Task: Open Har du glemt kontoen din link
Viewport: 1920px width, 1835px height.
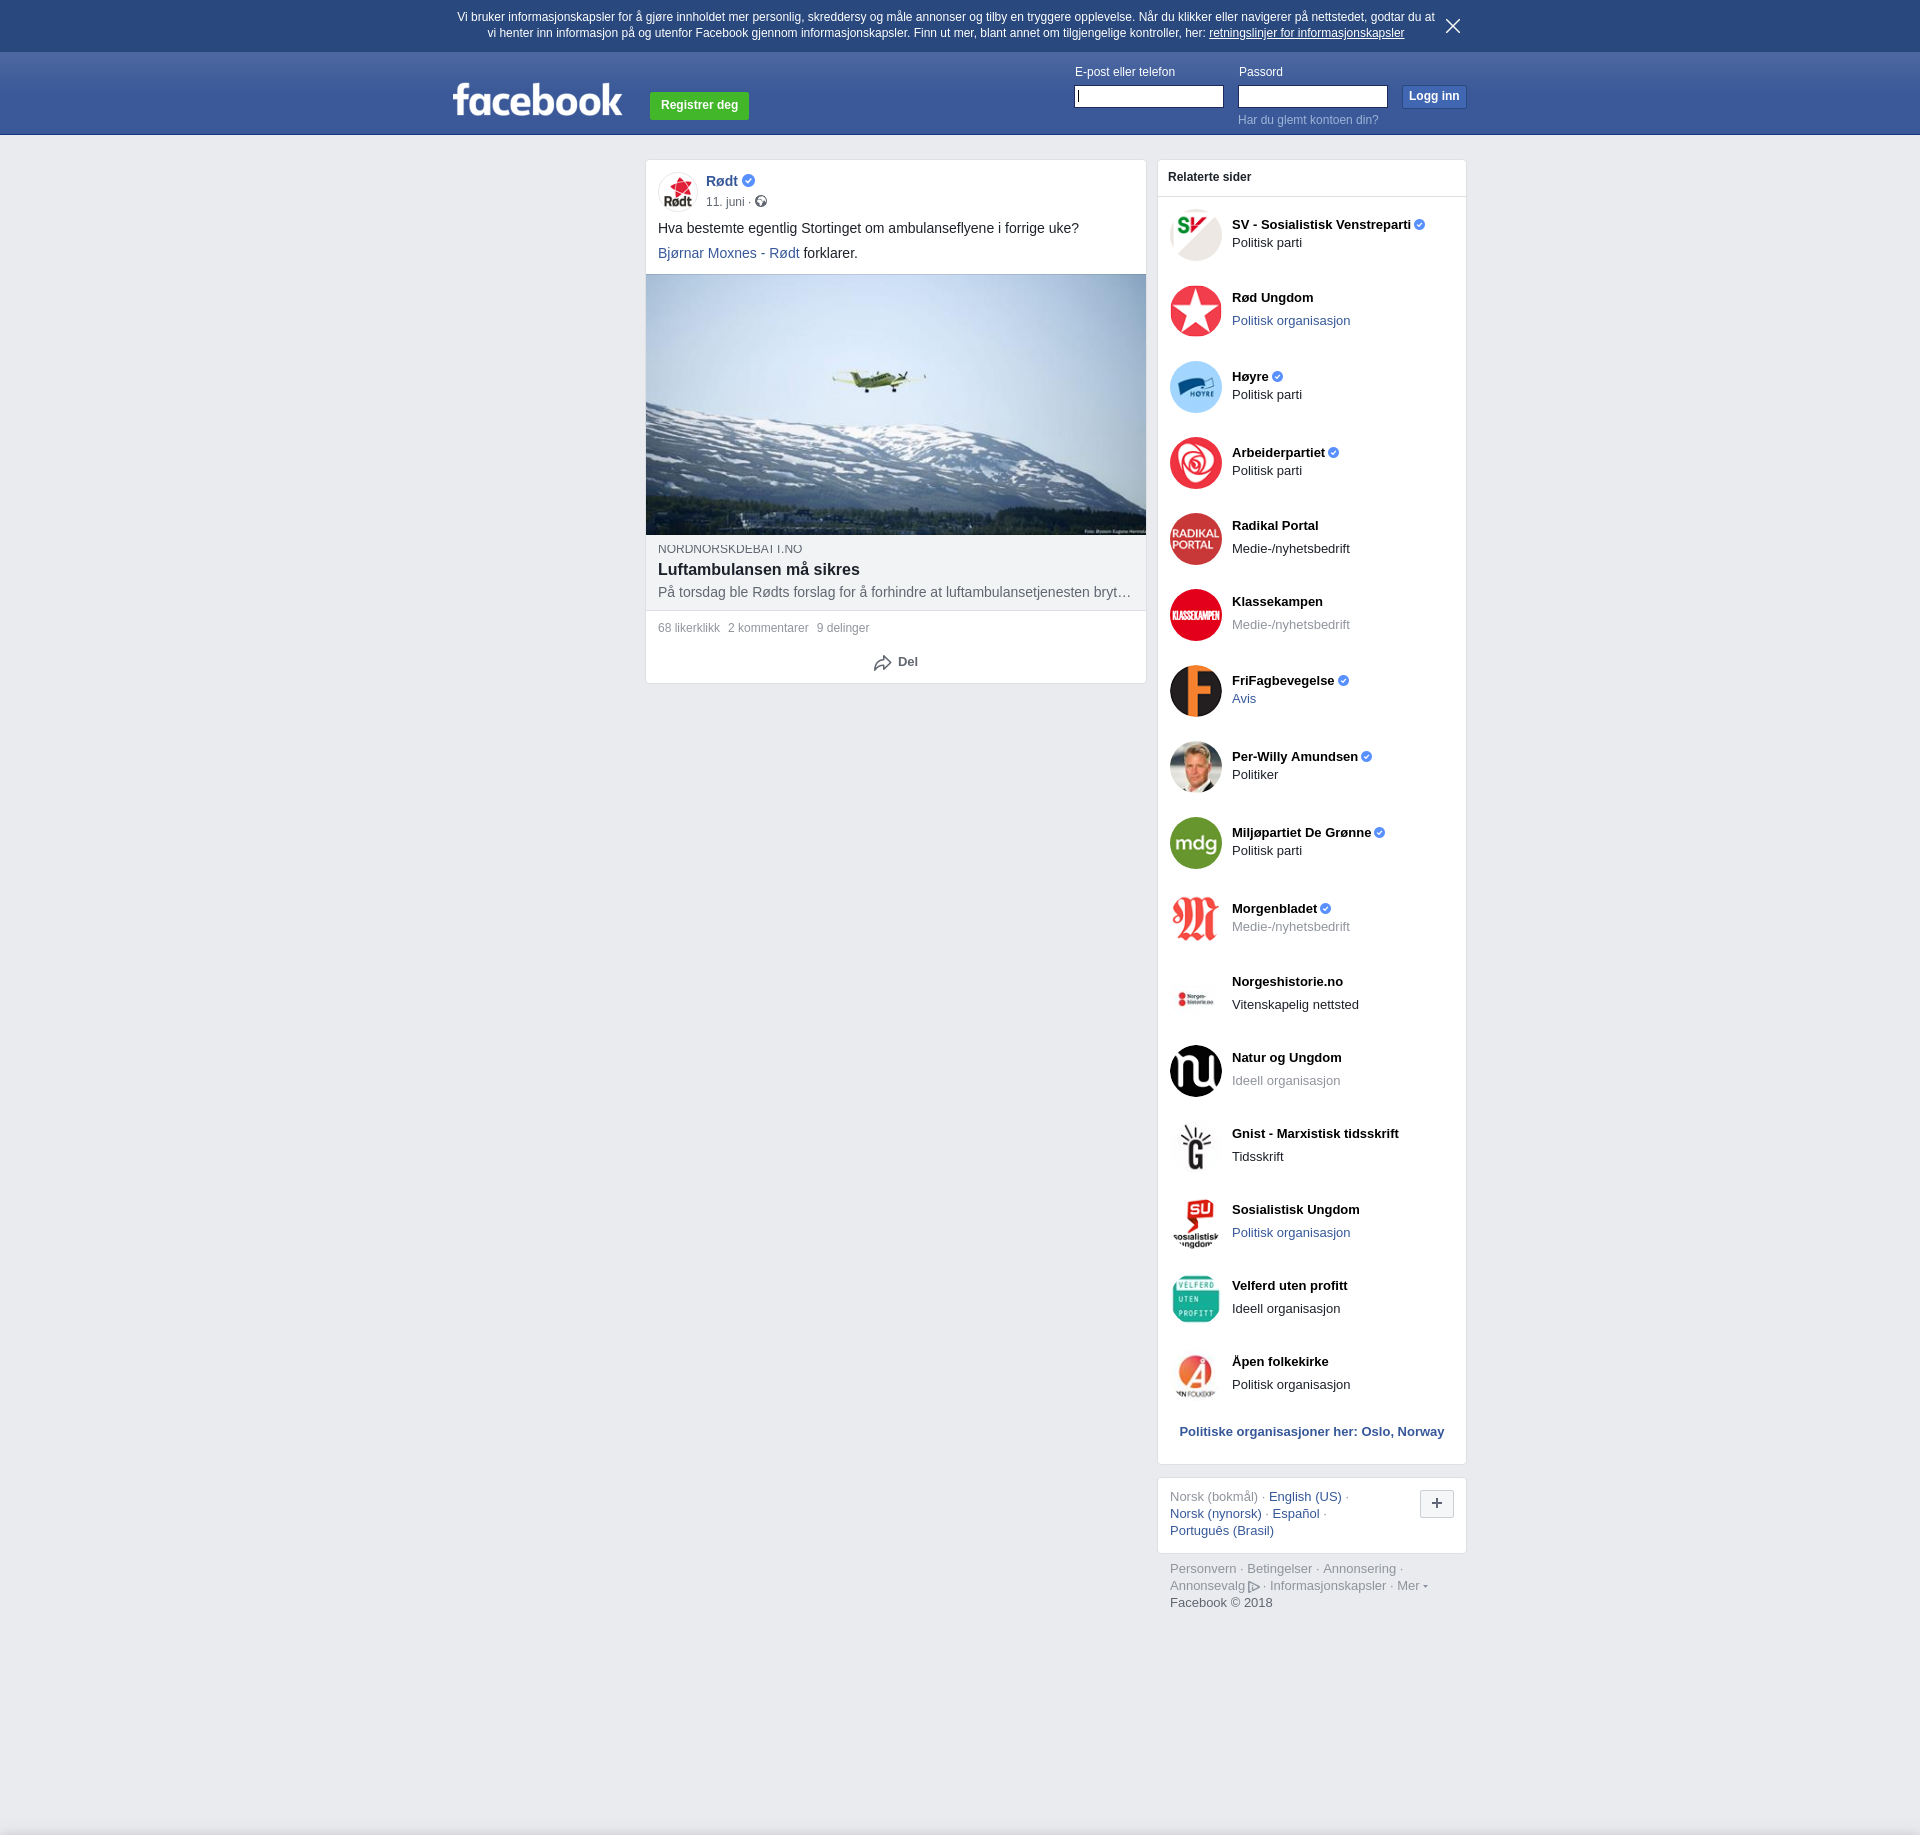Action: pos(1308,120)
